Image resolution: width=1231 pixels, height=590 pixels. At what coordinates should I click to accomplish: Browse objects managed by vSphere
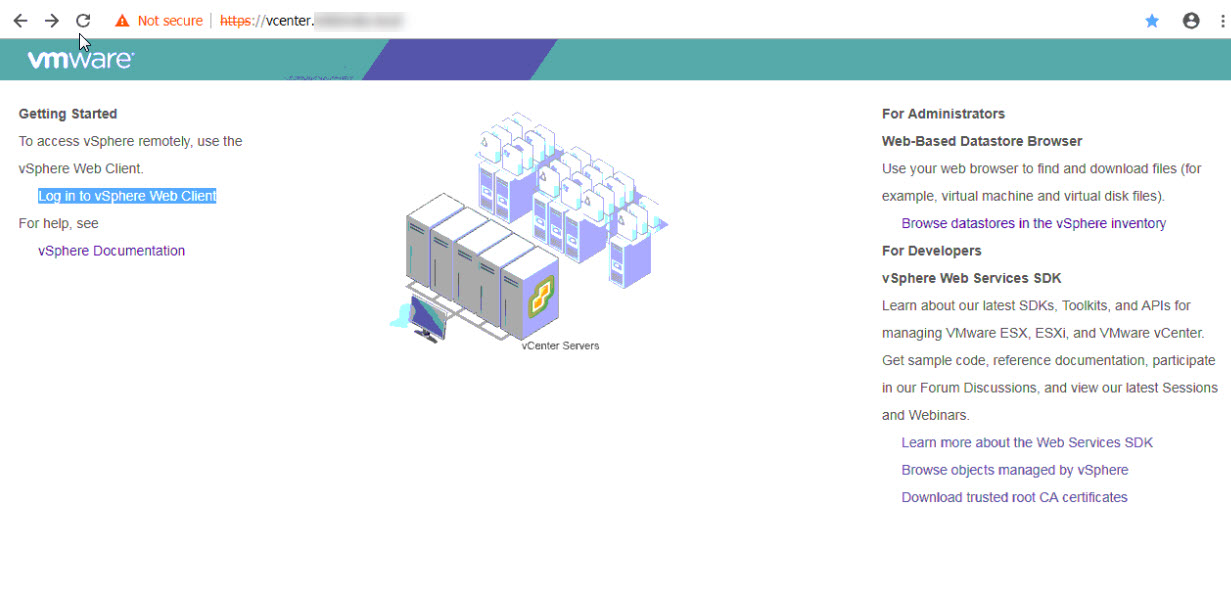pos(1015,469)
